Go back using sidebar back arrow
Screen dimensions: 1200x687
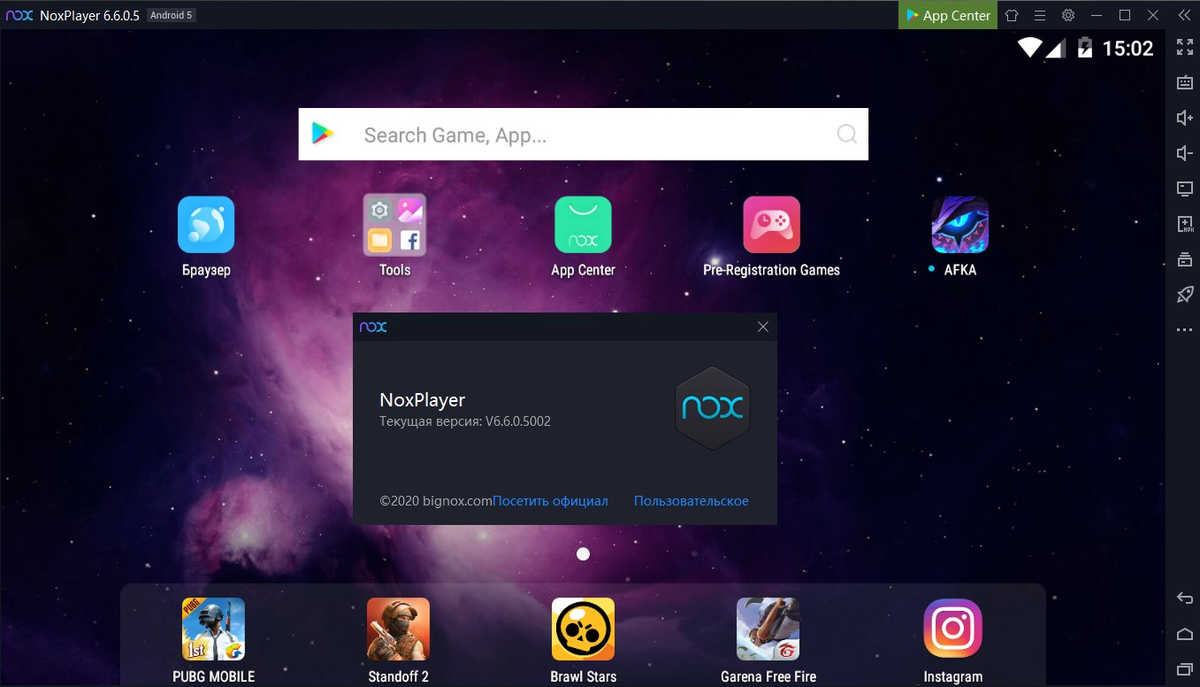(x=1185, y=598)
